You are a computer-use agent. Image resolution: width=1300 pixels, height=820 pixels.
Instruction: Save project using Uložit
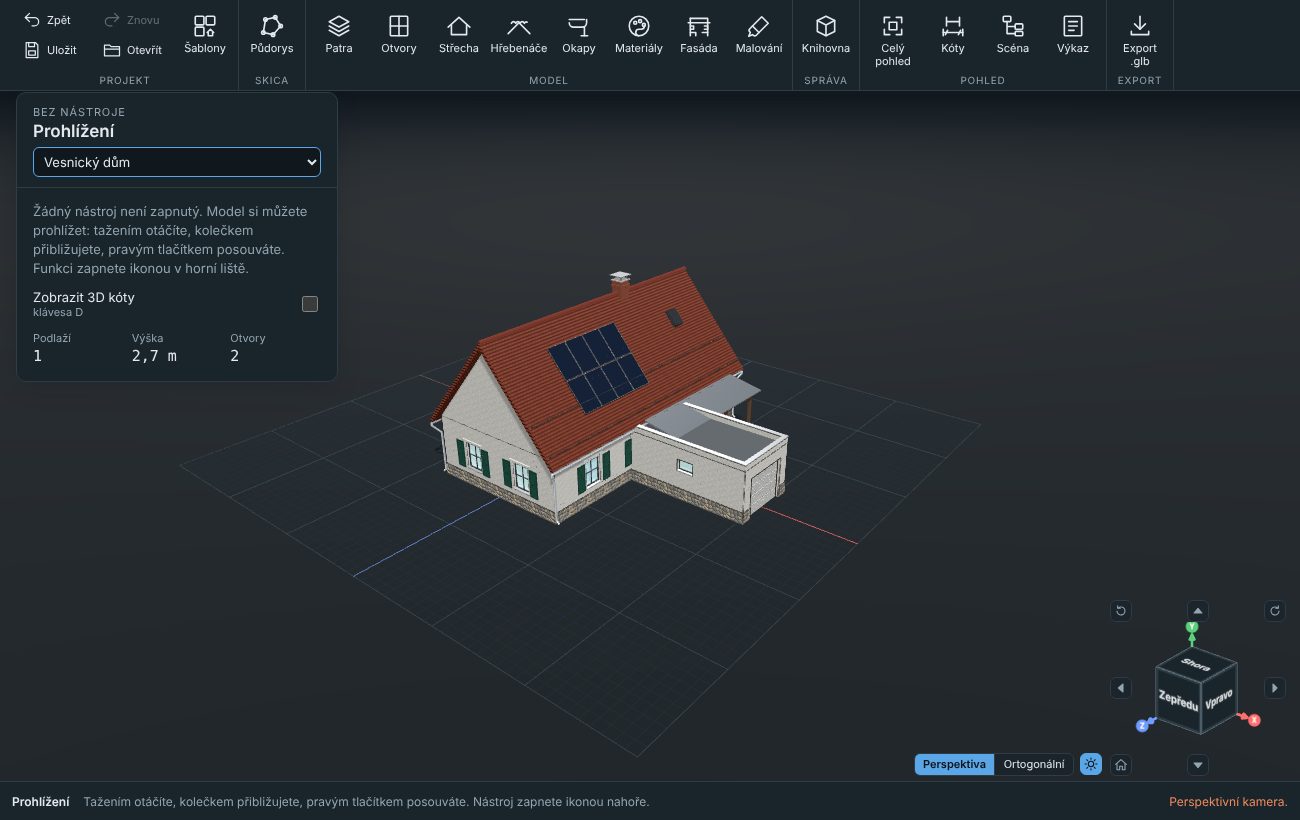(x=50, y=50)
